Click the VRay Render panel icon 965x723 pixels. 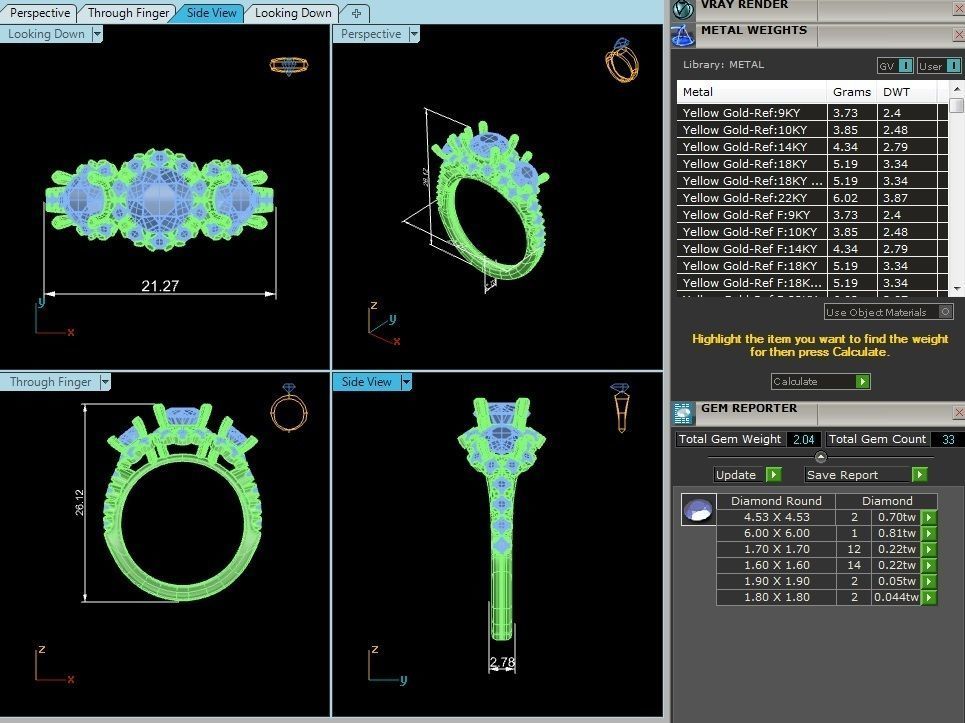coord(683,9)
